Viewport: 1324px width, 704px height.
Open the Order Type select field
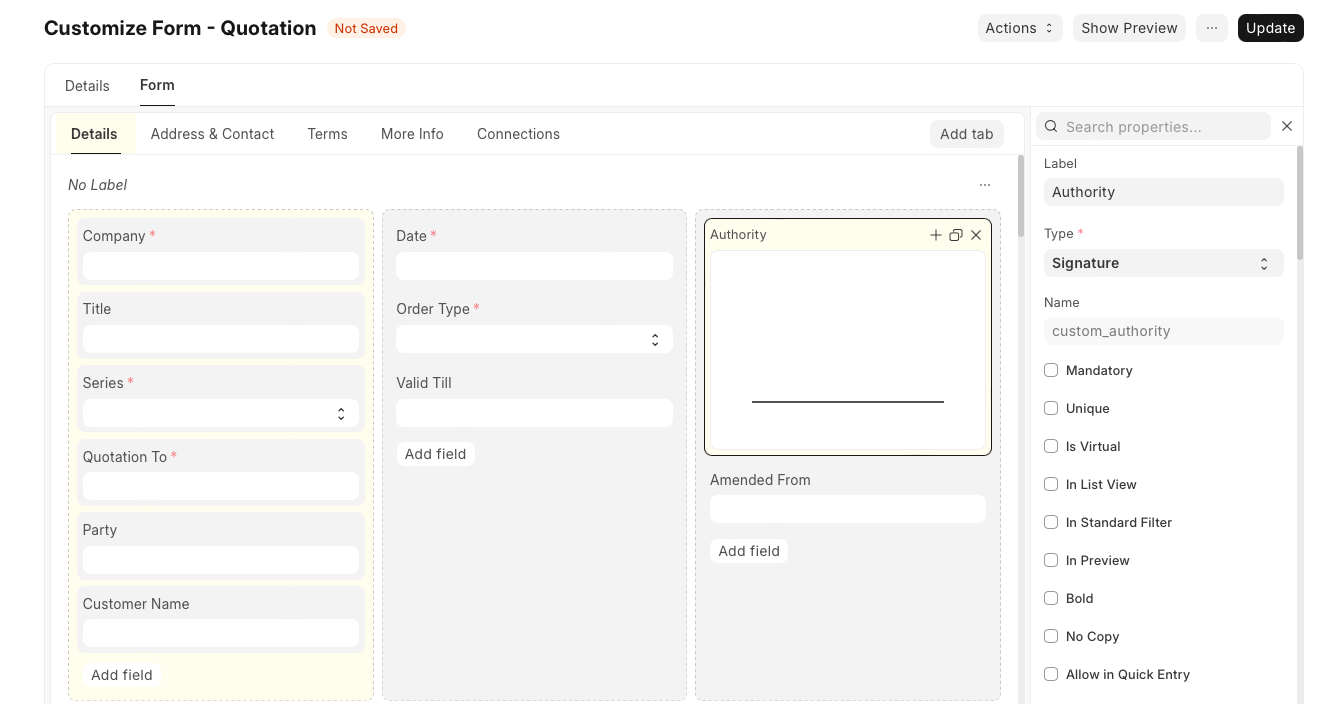click(534, 340)
